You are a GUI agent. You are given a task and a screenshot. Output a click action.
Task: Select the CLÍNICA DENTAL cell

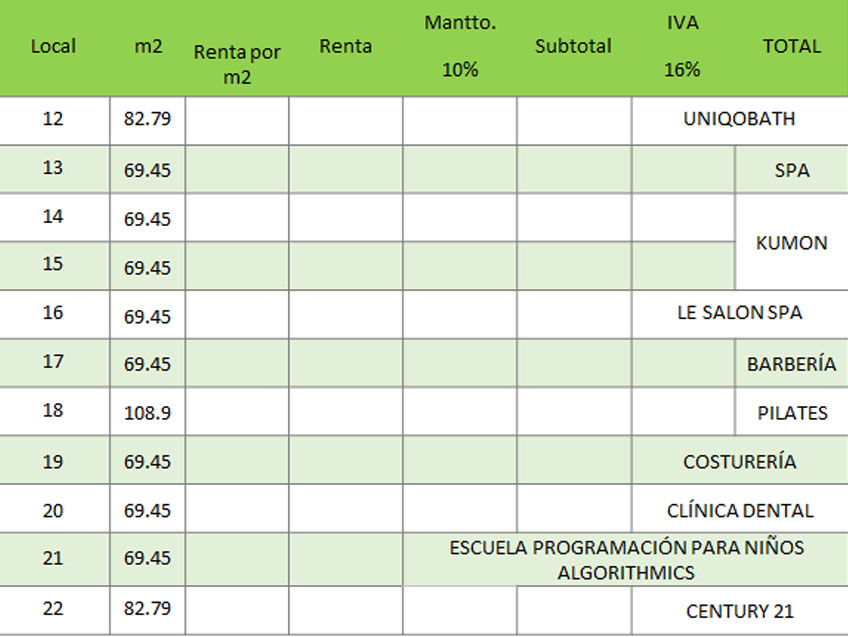pyautogui.click(x=739, y=510)
